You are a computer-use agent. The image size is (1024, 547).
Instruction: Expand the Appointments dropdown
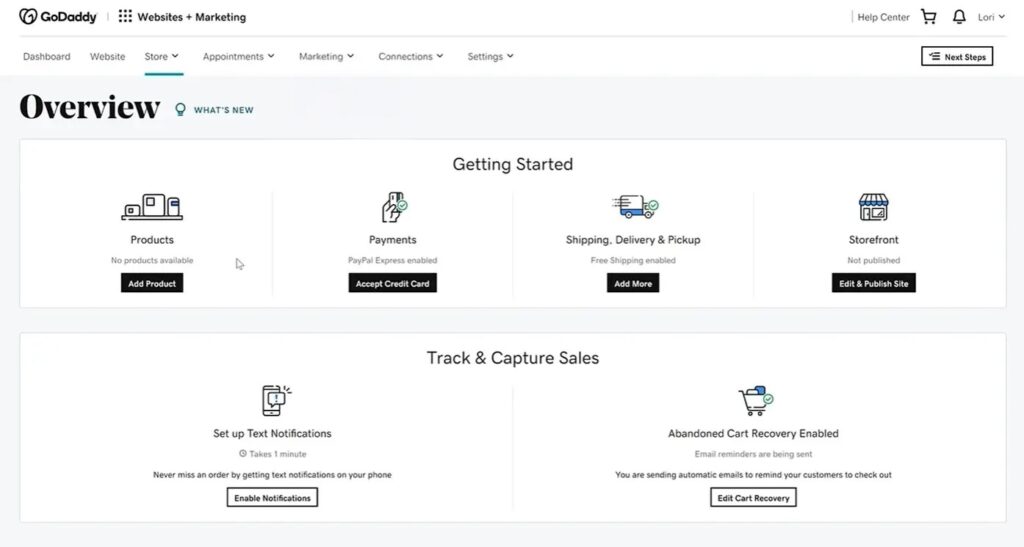tap(238, 56)
